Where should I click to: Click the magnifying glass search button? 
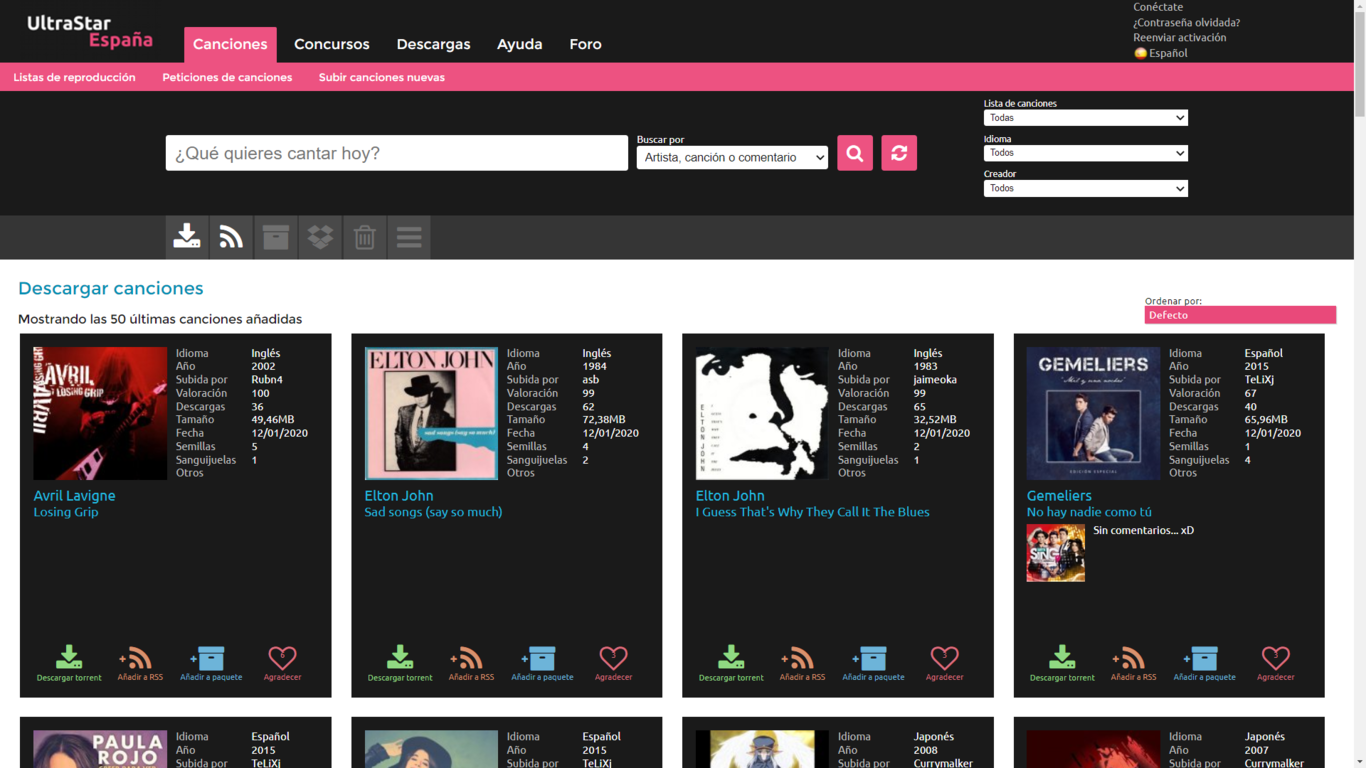pos(854,153)
